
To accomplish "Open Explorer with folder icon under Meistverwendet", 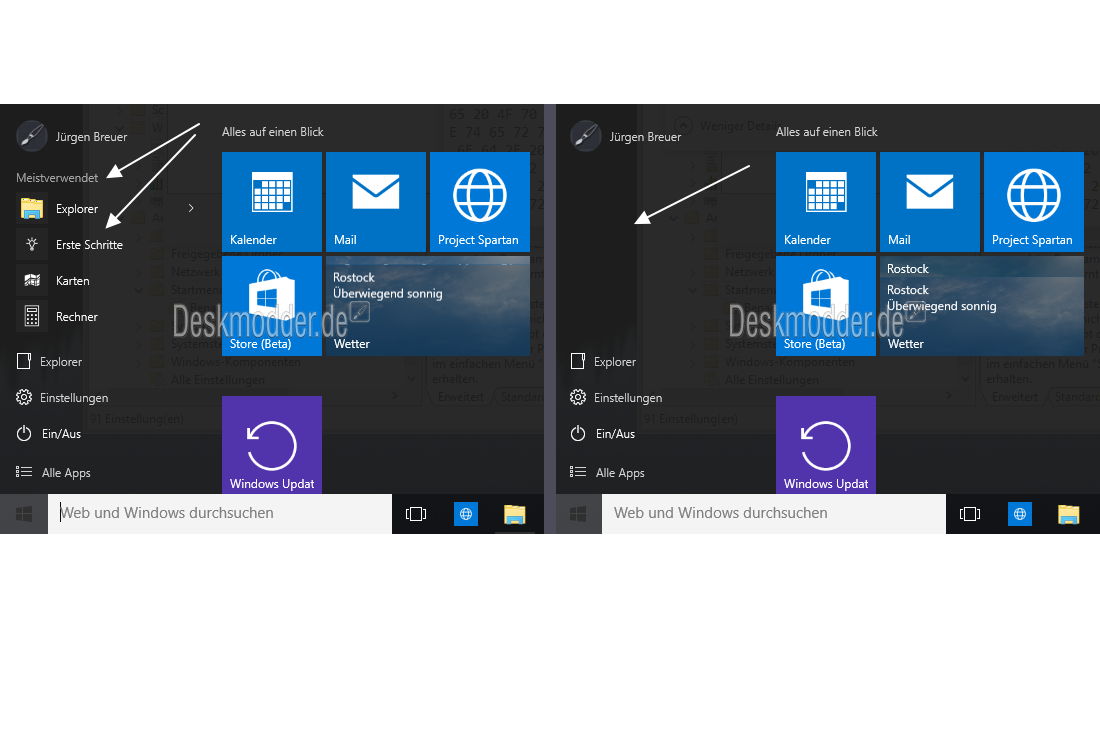I will point(60,208).
